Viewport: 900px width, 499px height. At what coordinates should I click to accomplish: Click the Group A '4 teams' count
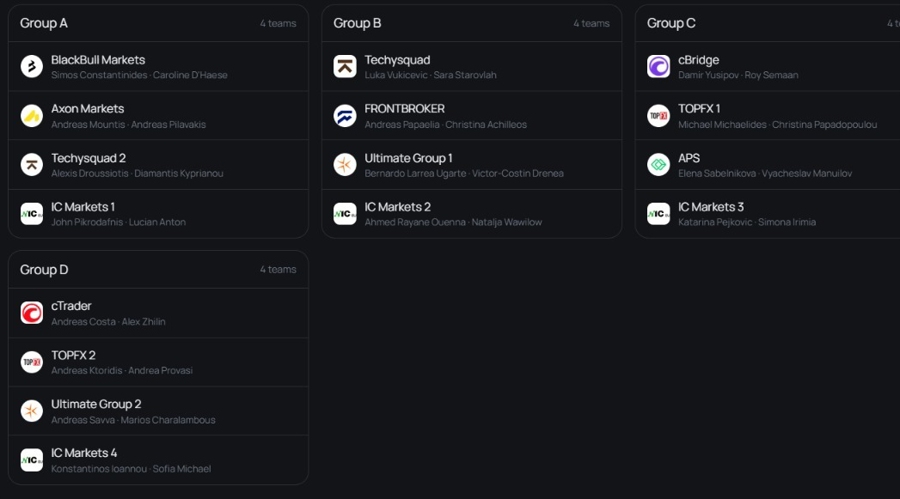pyautogui.click(x=278, y=24)
